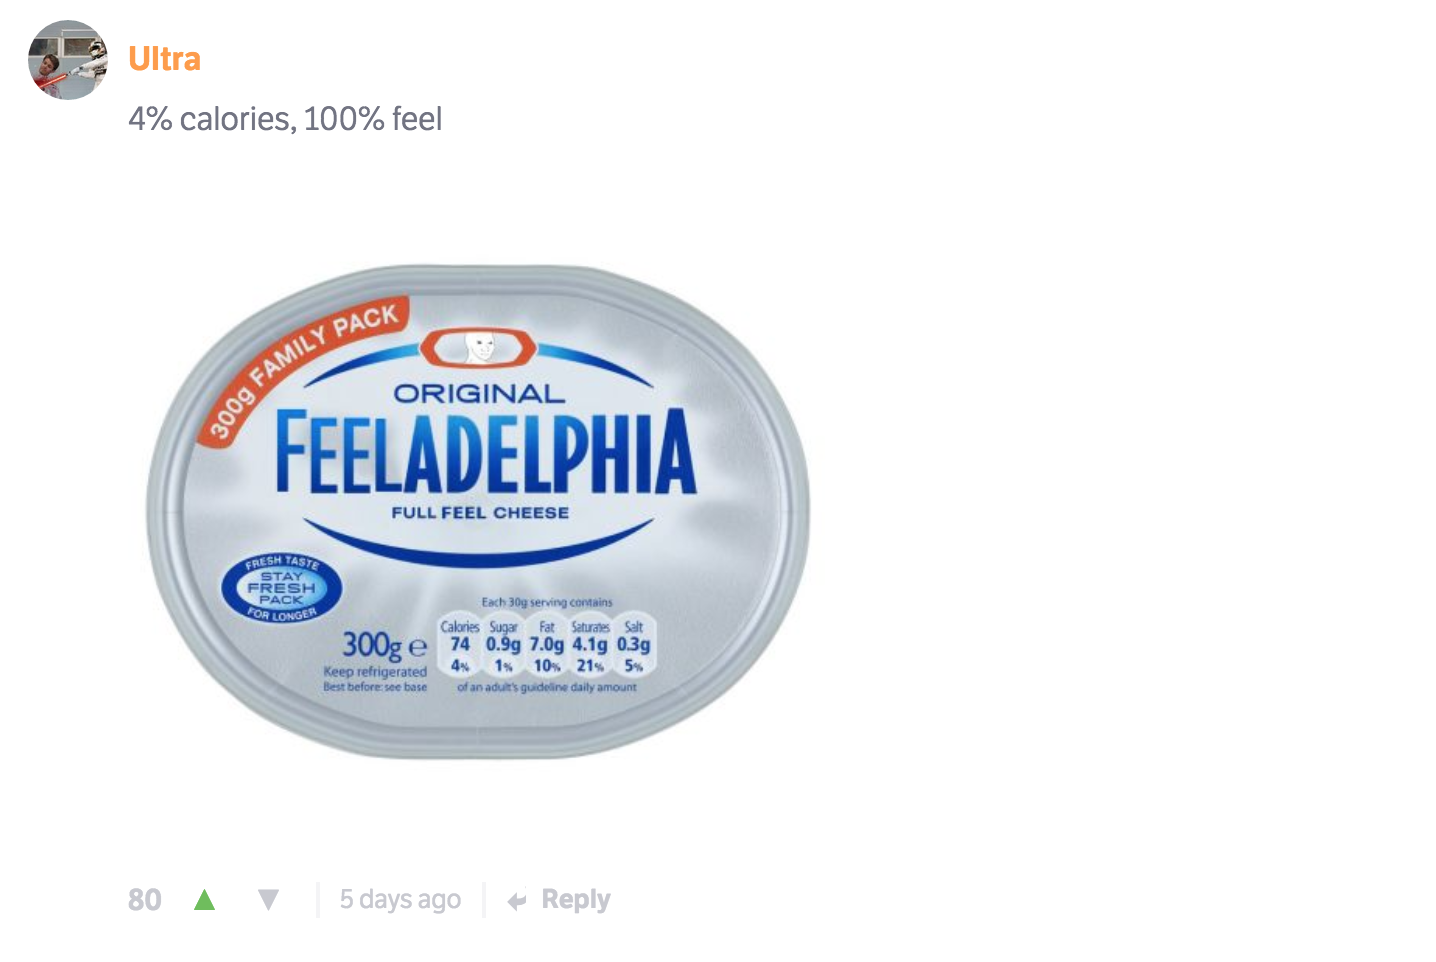Viewport: 1436px width, 962px height.
Task: Click the Sugar 0.9g nutrition cell
Action: (503, 646)
